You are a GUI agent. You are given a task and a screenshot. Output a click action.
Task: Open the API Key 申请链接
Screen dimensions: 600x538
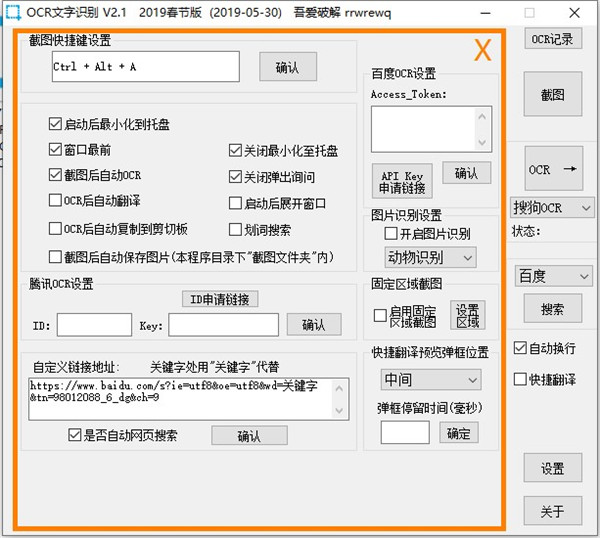pos(402,181)
